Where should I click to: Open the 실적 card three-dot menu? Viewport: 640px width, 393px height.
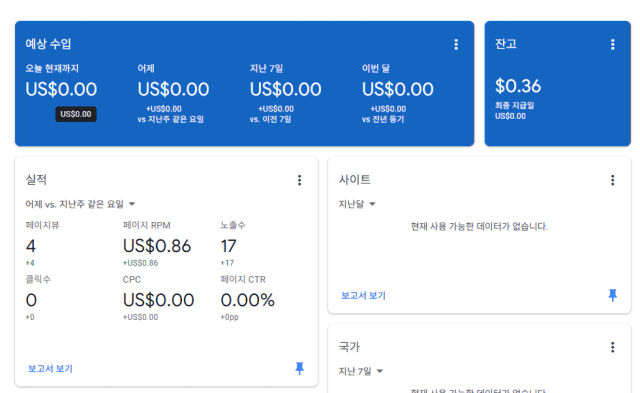[x=299, y=180]
